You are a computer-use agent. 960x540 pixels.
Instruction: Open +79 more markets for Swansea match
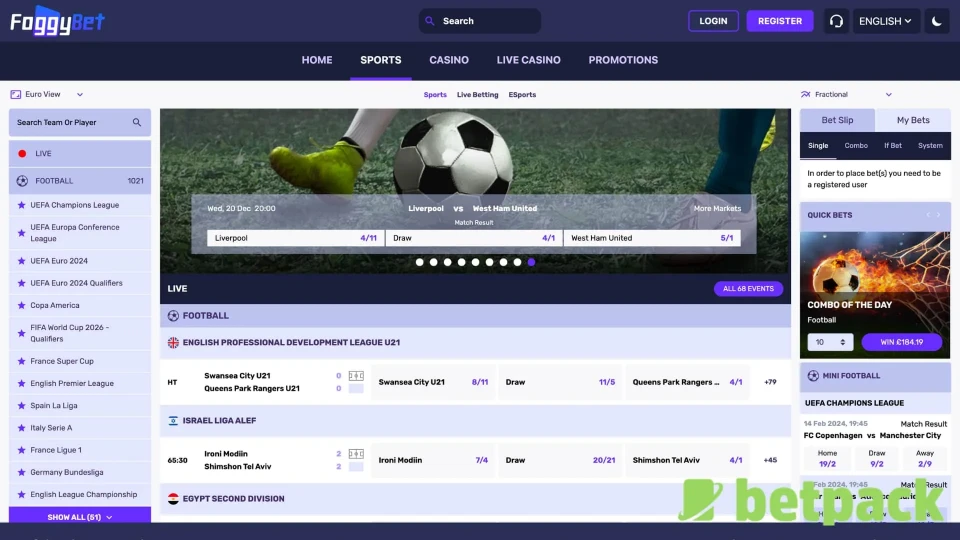coord(770,382)
